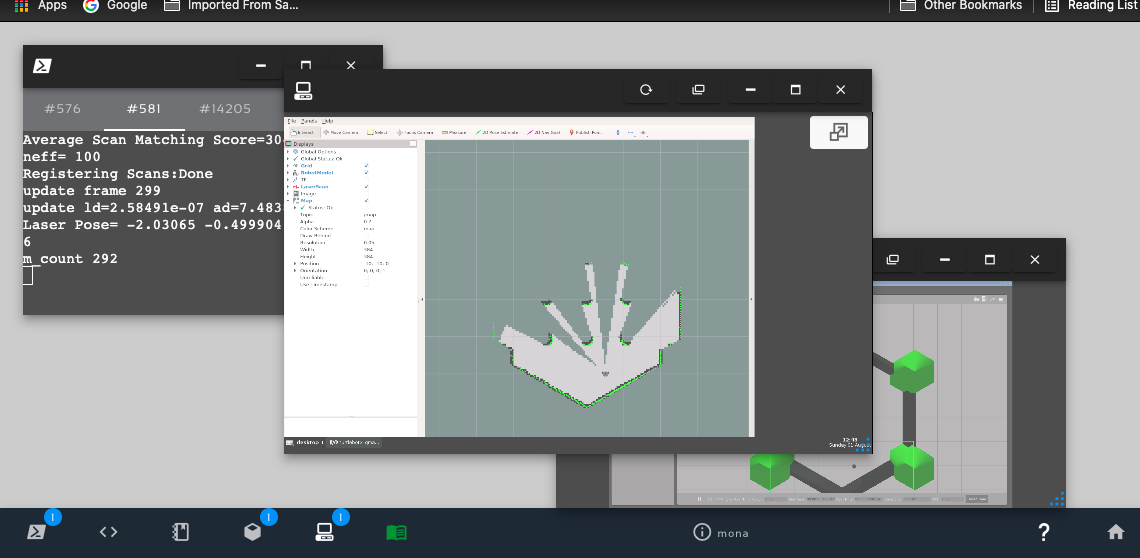Open help via the question mark icon

coord(1044,532)
